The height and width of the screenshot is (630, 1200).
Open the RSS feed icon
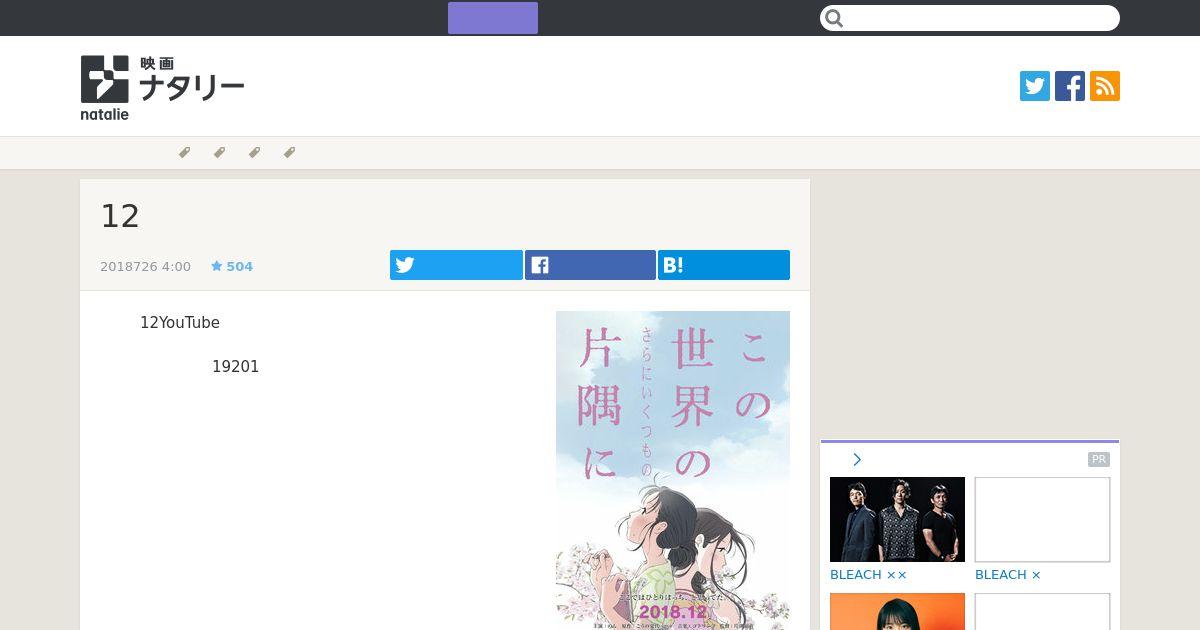click(x=1105, y=86)
